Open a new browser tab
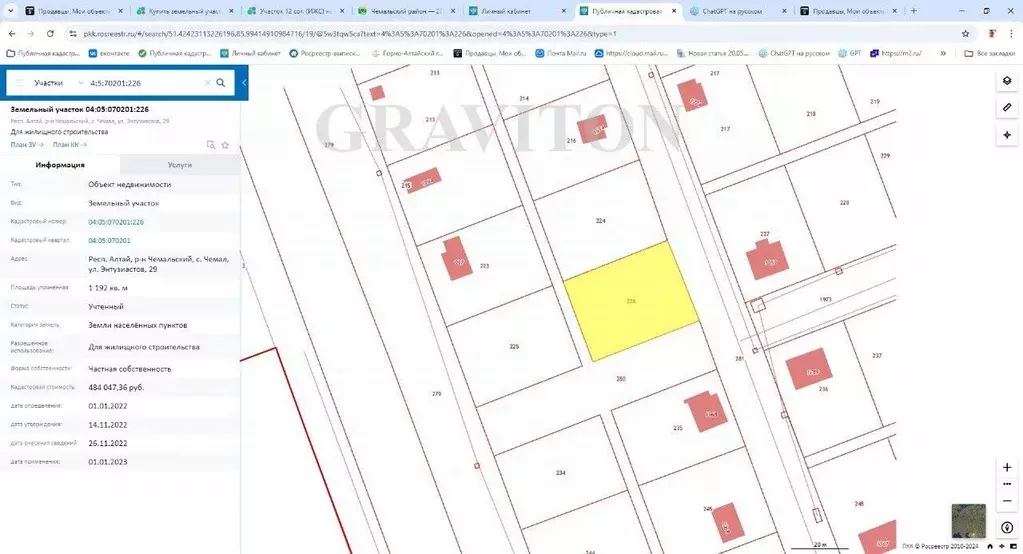 pyautogui.click(x=913, y=11)
